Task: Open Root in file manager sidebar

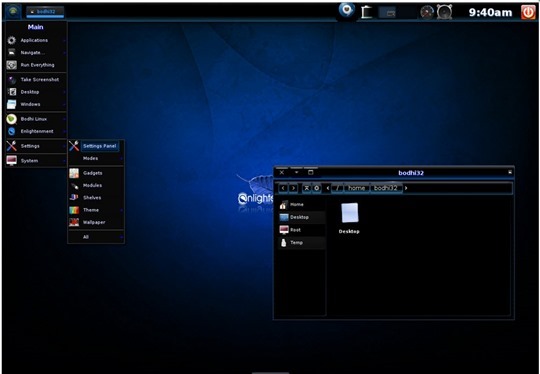Action: pyautogui.click(x=302, y=230)
